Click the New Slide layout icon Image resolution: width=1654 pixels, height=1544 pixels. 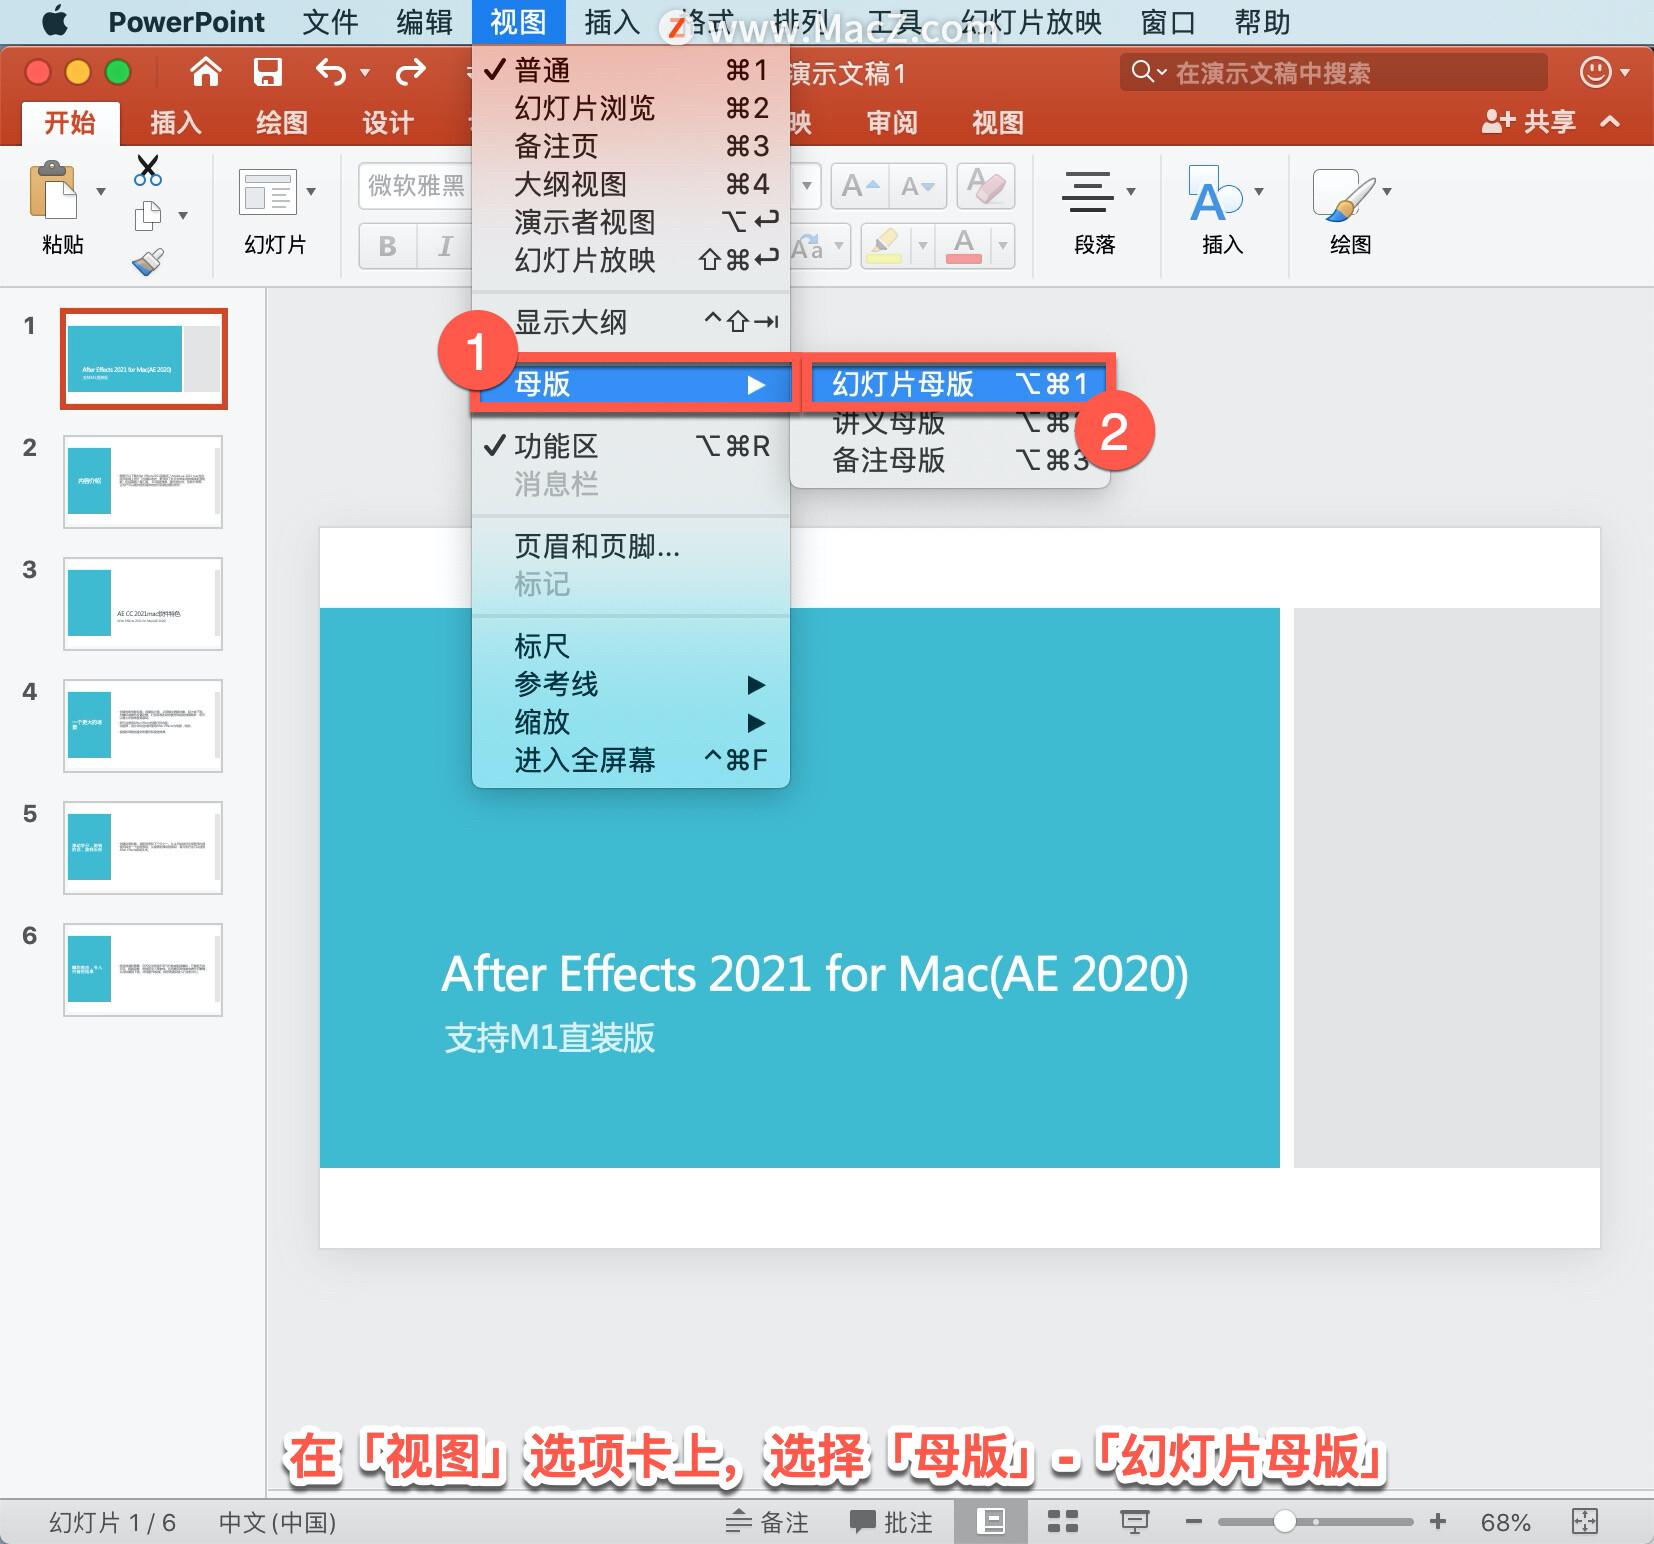pyautogui.click(x=267, y=192)
